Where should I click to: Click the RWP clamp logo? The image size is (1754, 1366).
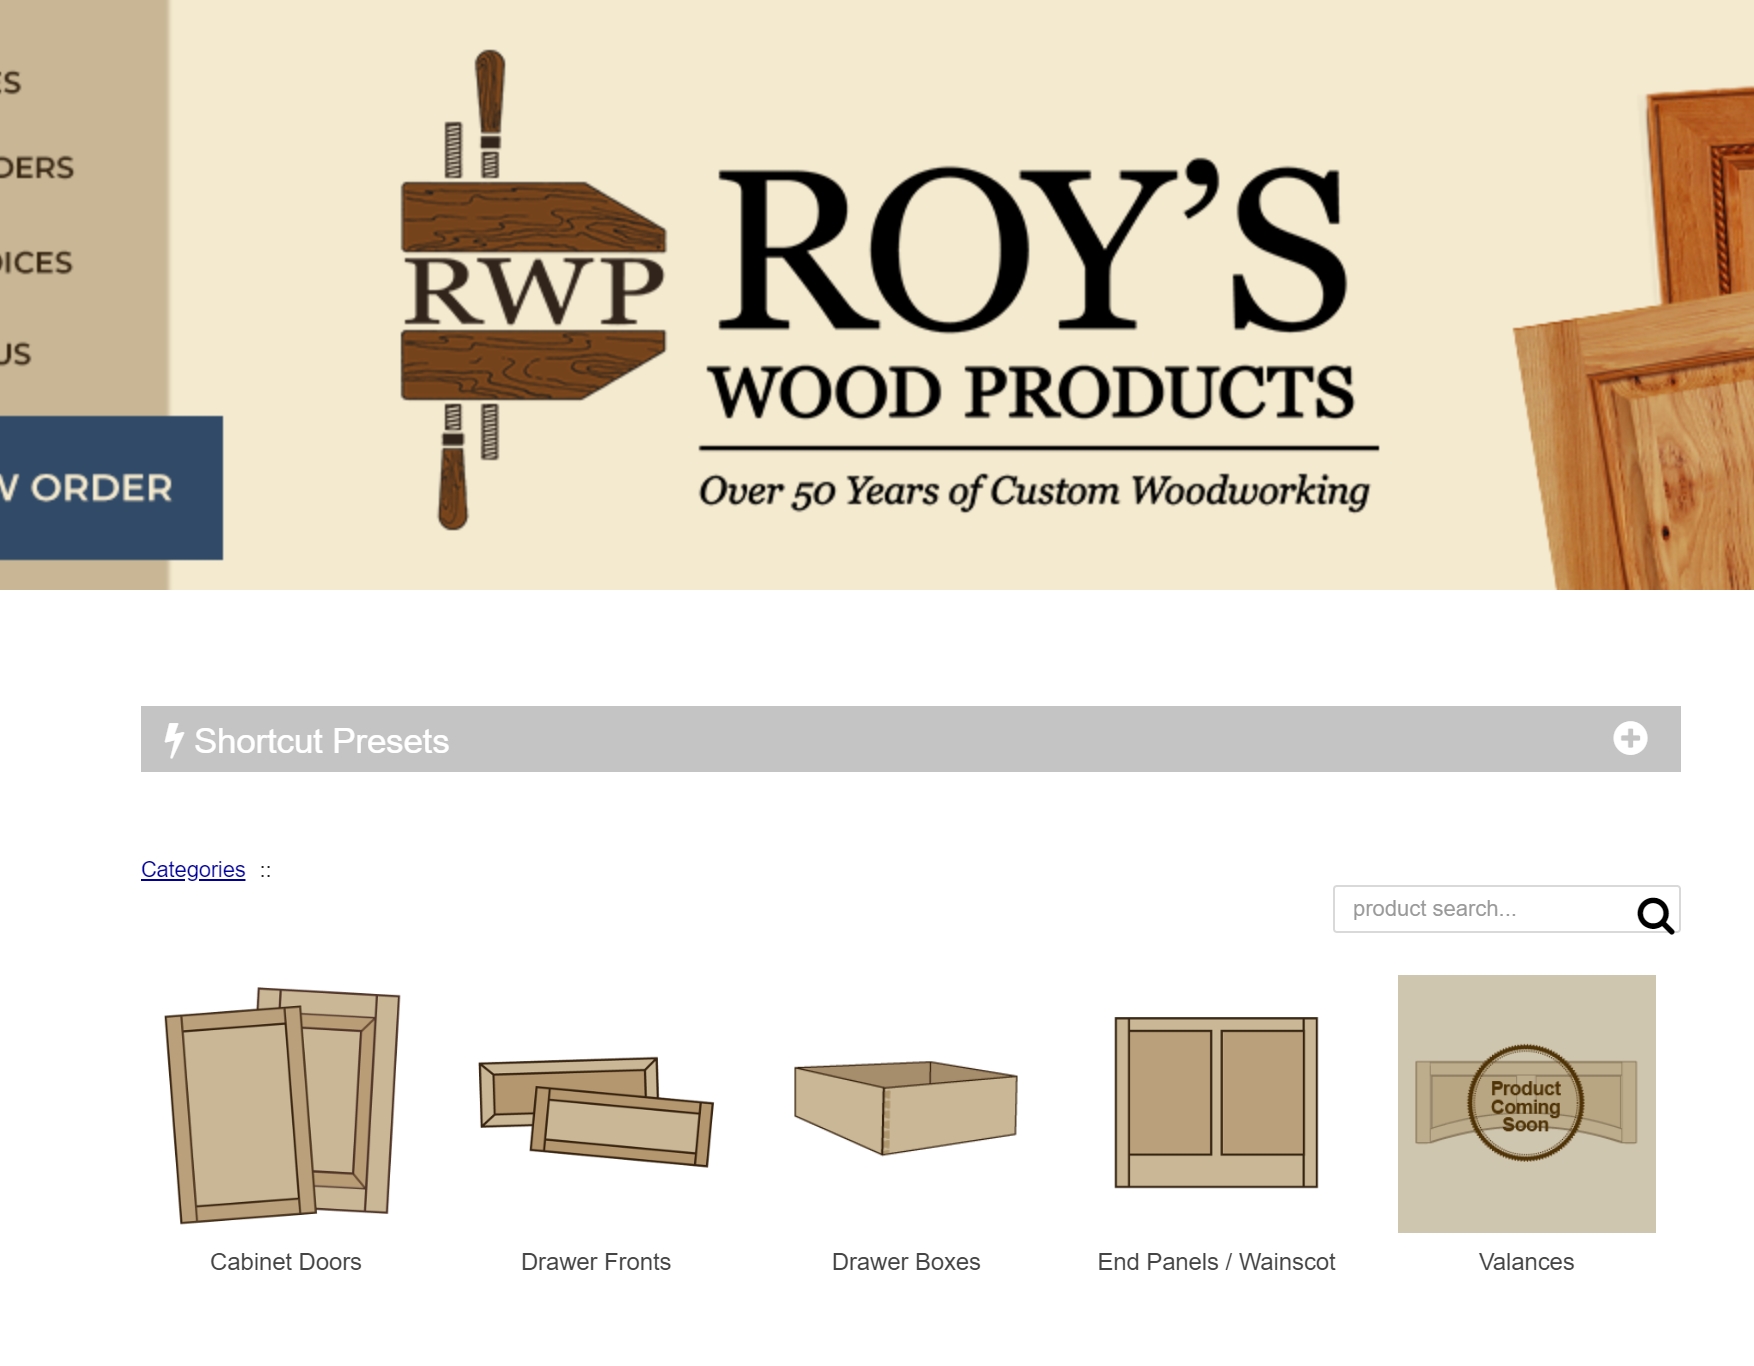(533, 290)
